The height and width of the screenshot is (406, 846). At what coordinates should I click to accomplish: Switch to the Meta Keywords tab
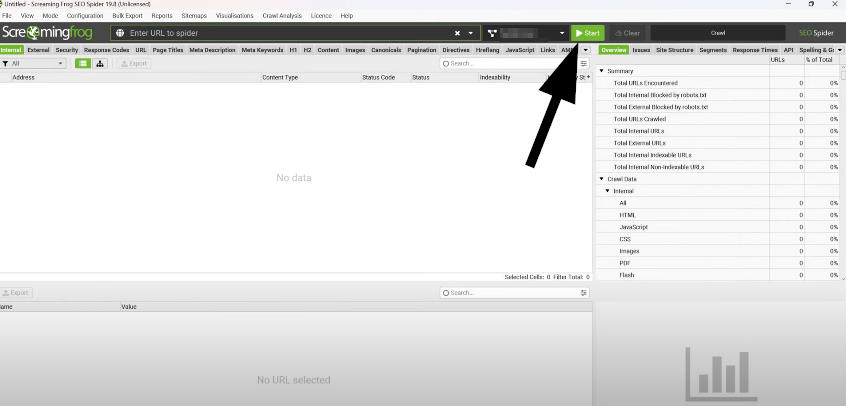262,50
